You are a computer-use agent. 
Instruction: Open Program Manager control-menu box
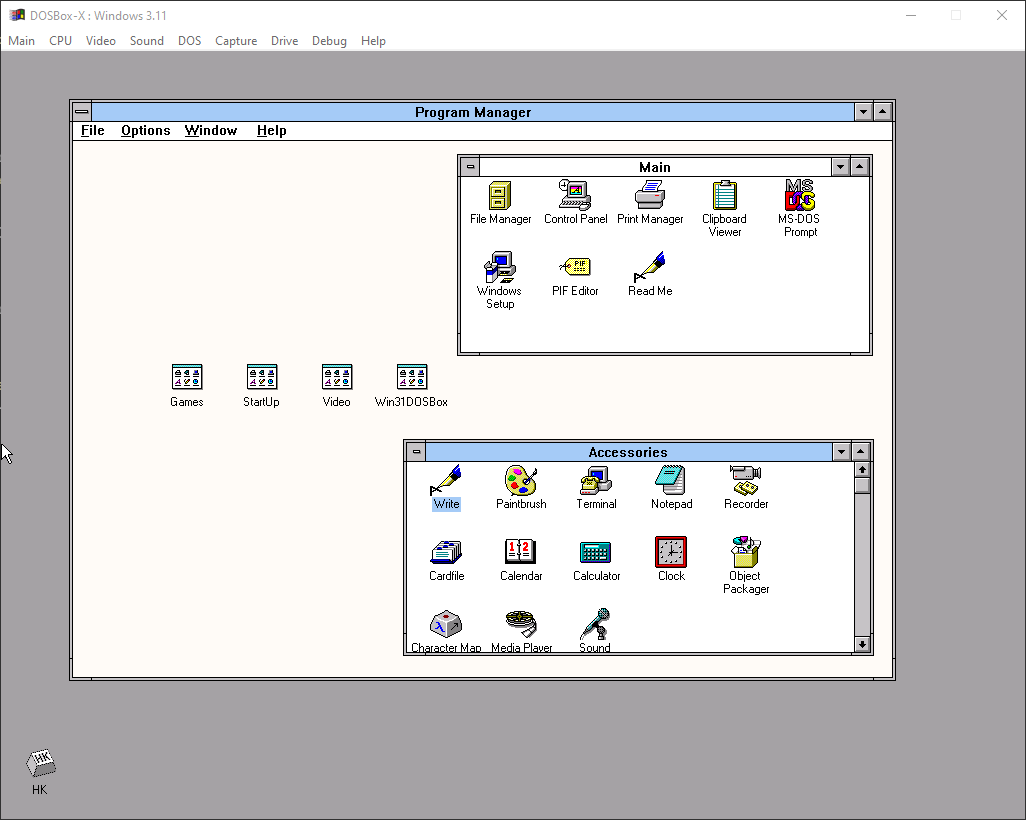point(82,112)
